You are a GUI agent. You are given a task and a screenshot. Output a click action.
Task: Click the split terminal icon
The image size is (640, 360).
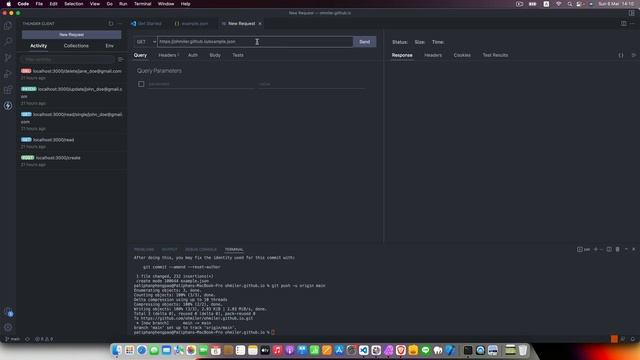tap(609, 249)
